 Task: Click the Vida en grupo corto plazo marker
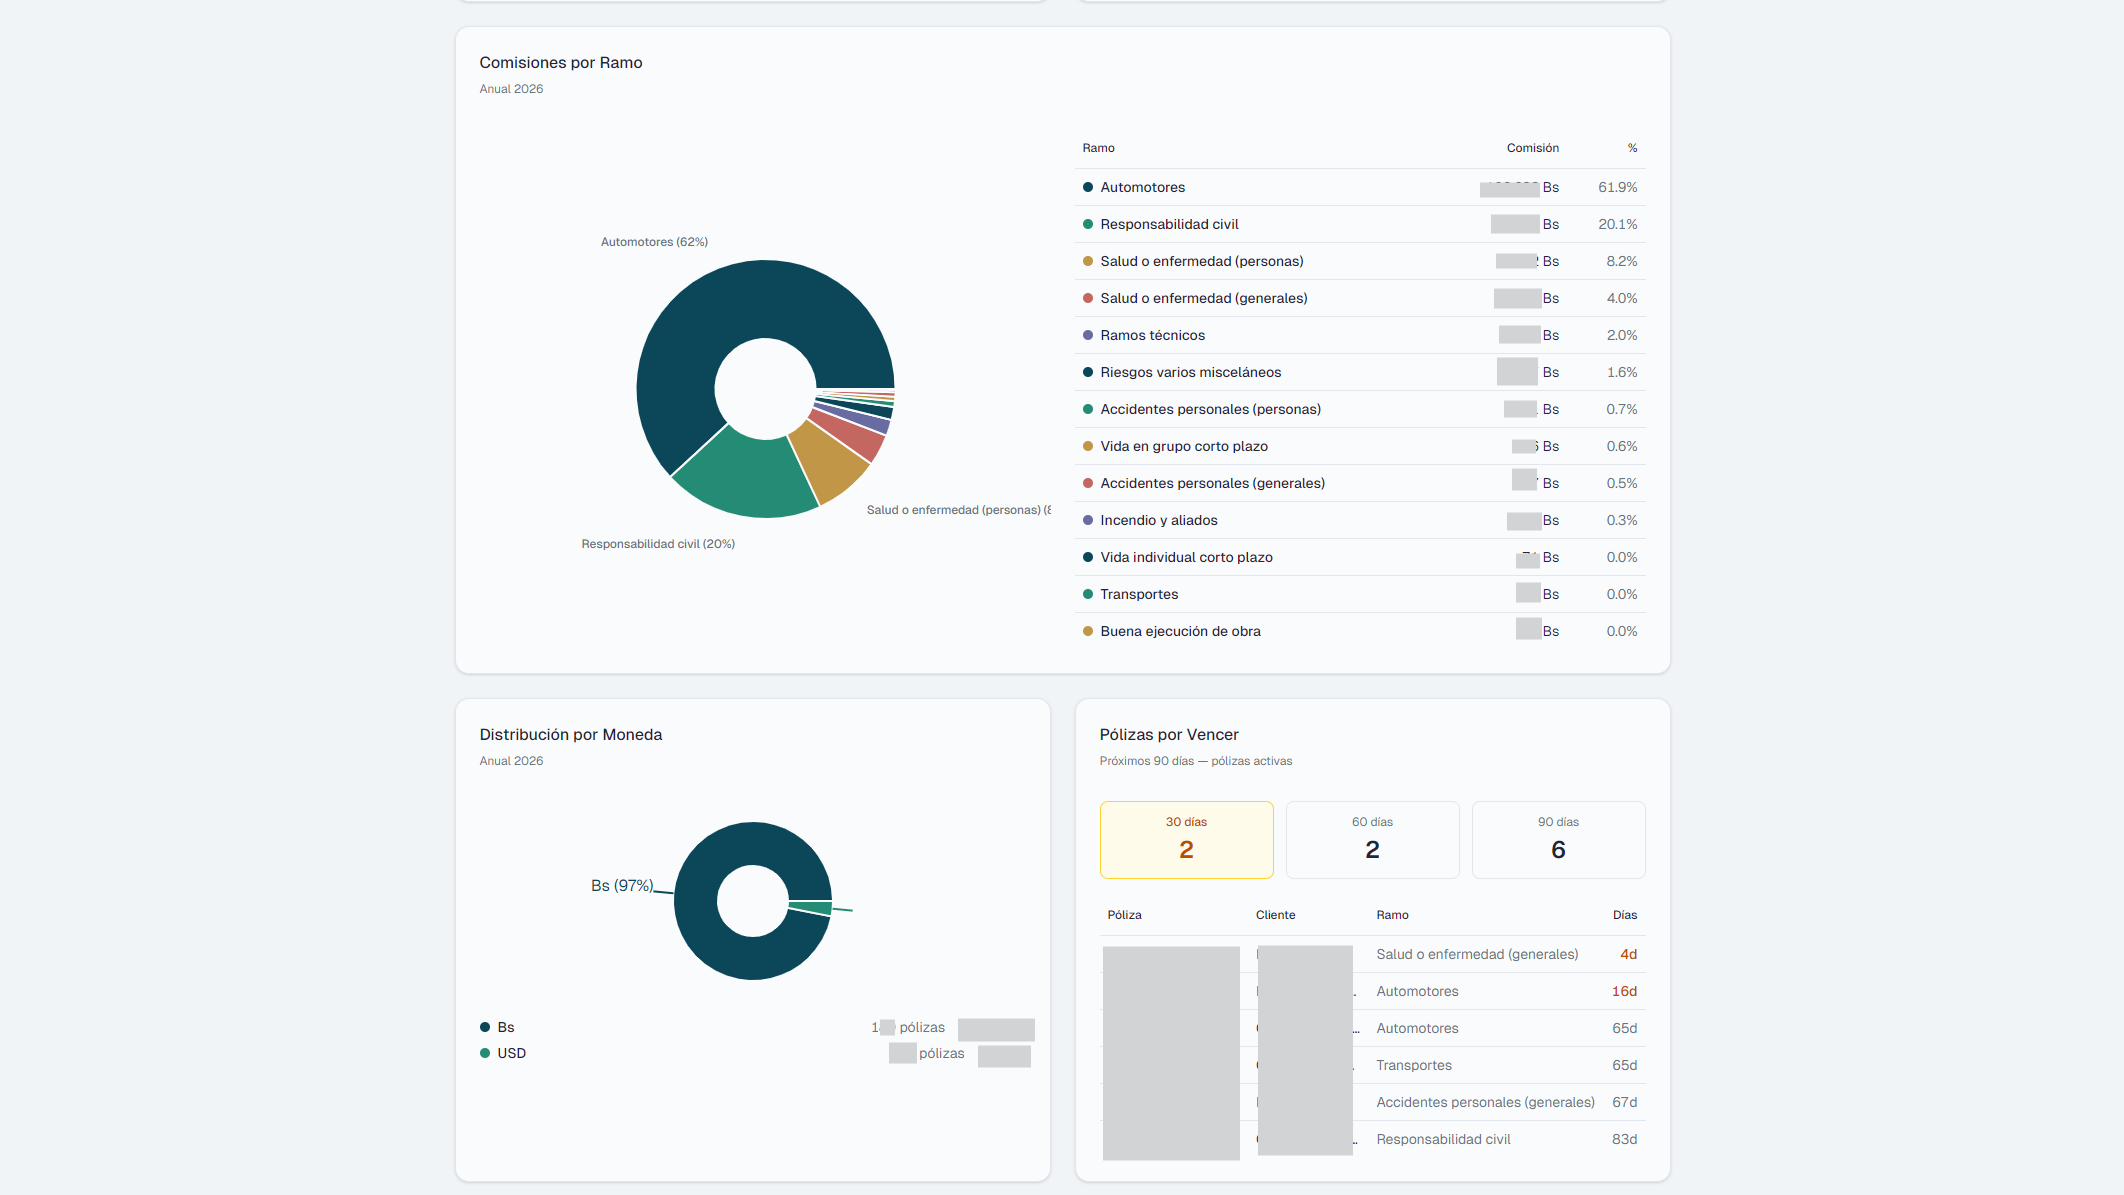(x=1087, y=446)
